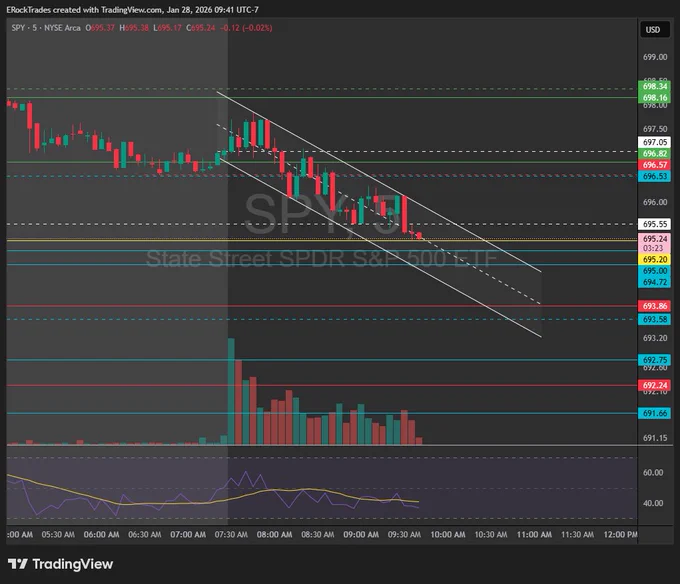Click the 10:00 AM time label
The width and height of the screenshot is (680, 584).
448,535
